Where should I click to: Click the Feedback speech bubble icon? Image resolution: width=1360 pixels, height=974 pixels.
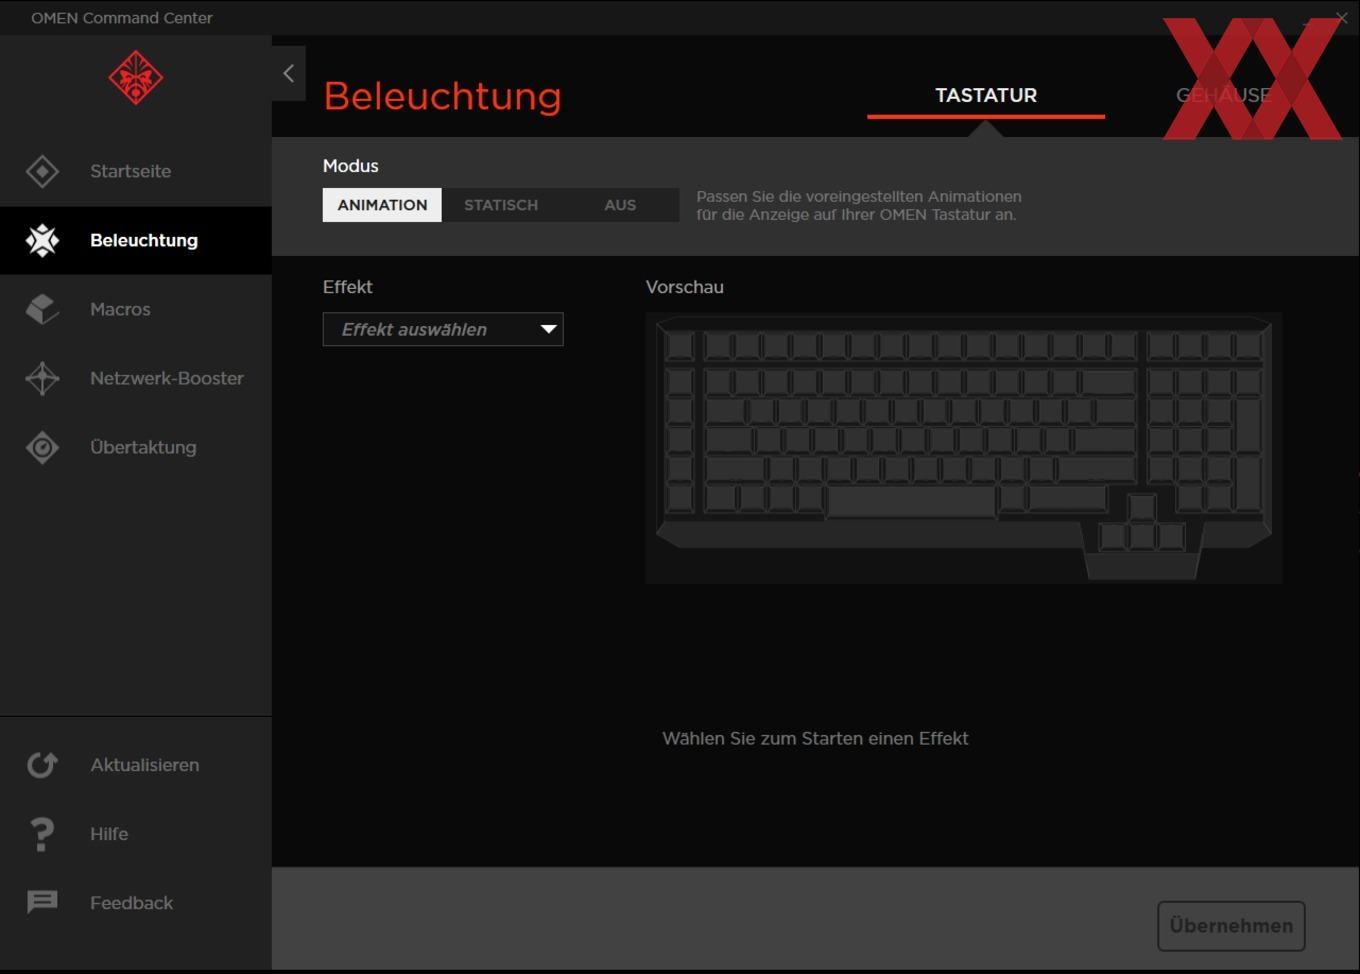coord(42,903)
